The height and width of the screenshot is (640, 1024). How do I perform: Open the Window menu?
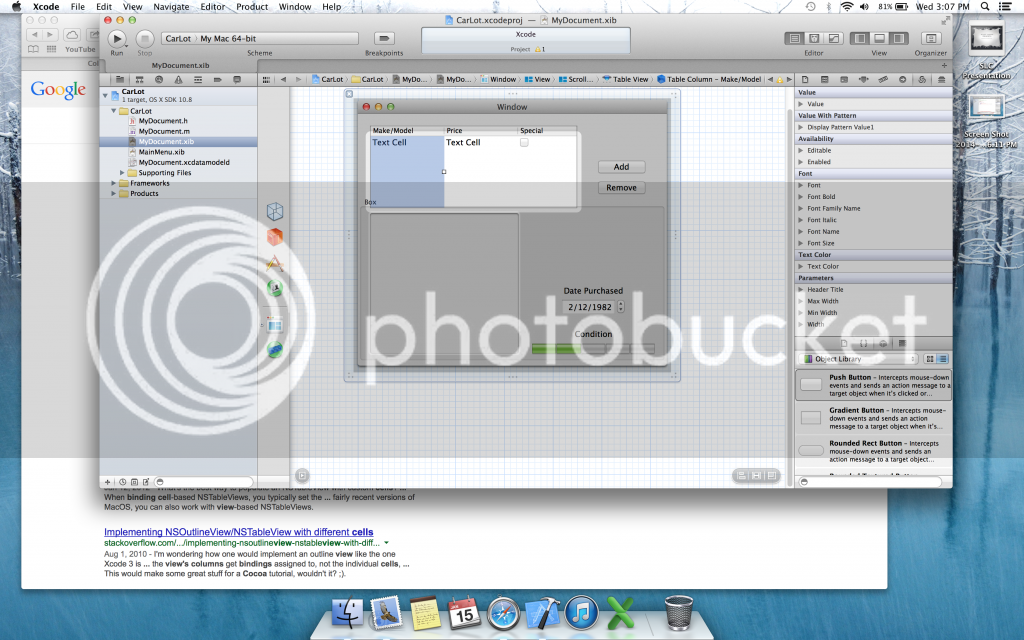295,7
